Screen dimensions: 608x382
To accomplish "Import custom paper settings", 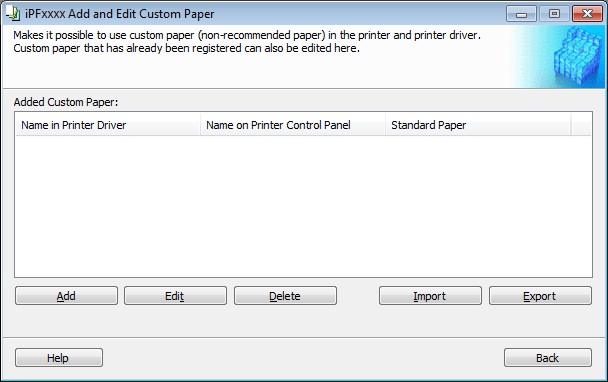I will pyautogui.click(x=430, y=296).
